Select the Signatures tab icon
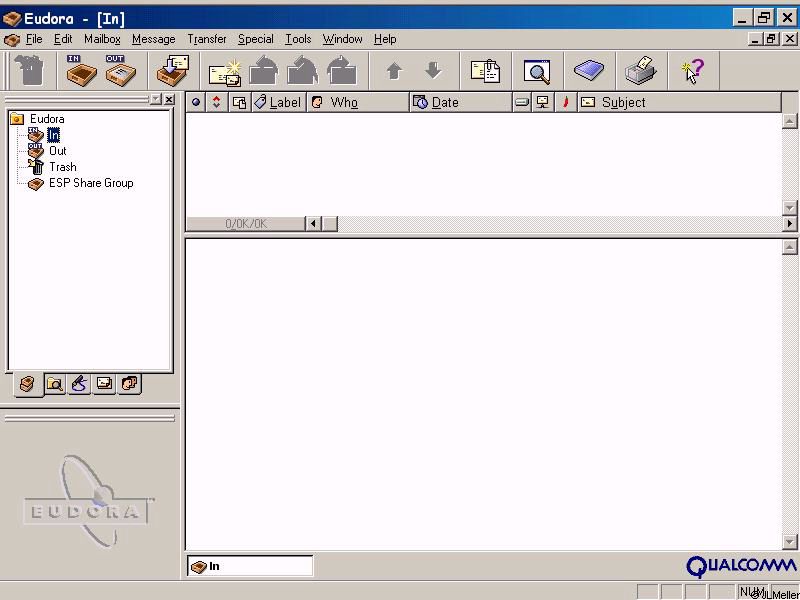The image size is (800, 600). (x=79, y=384)
